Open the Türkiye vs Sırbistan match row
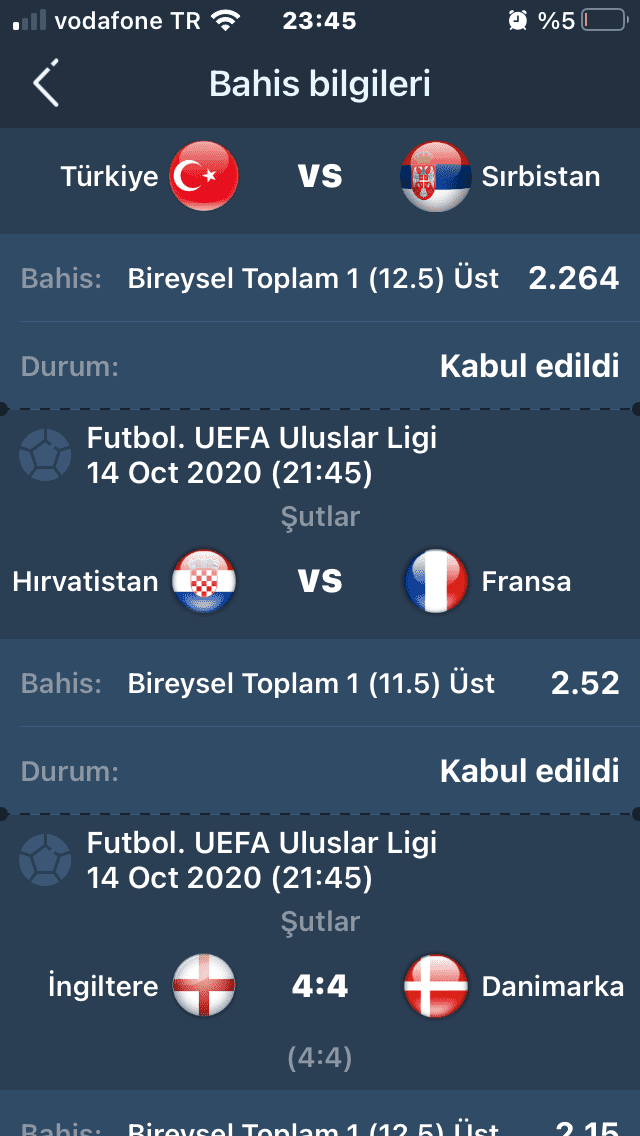The image size is (640, 1136). tap(320, 177)
